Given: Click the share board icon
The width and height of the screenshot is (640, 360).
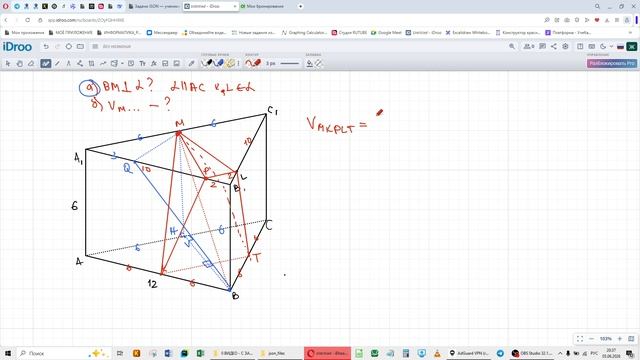Looking at the screenshot, I should point(553,47).
